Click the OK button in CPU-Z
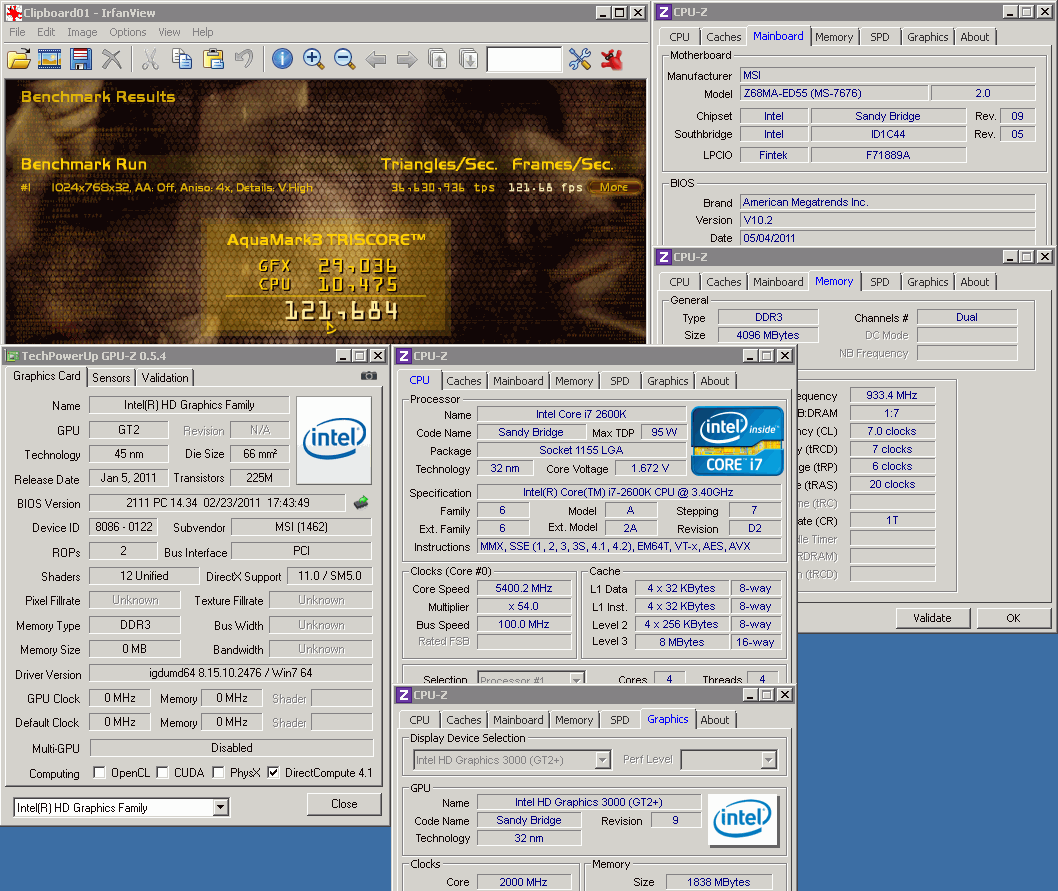 pyautogui.click(x=1013, y=618)
